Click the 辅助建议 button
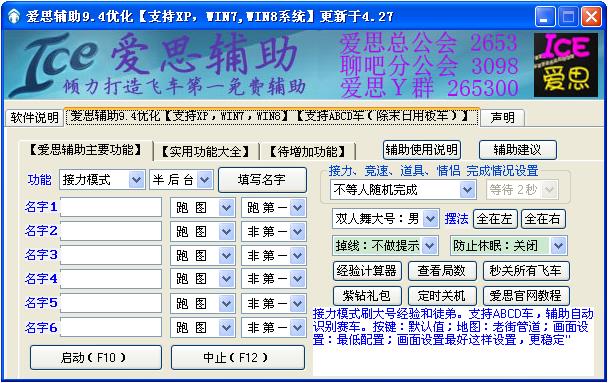The width and height of the screenshot is (608, 383). 518,150
